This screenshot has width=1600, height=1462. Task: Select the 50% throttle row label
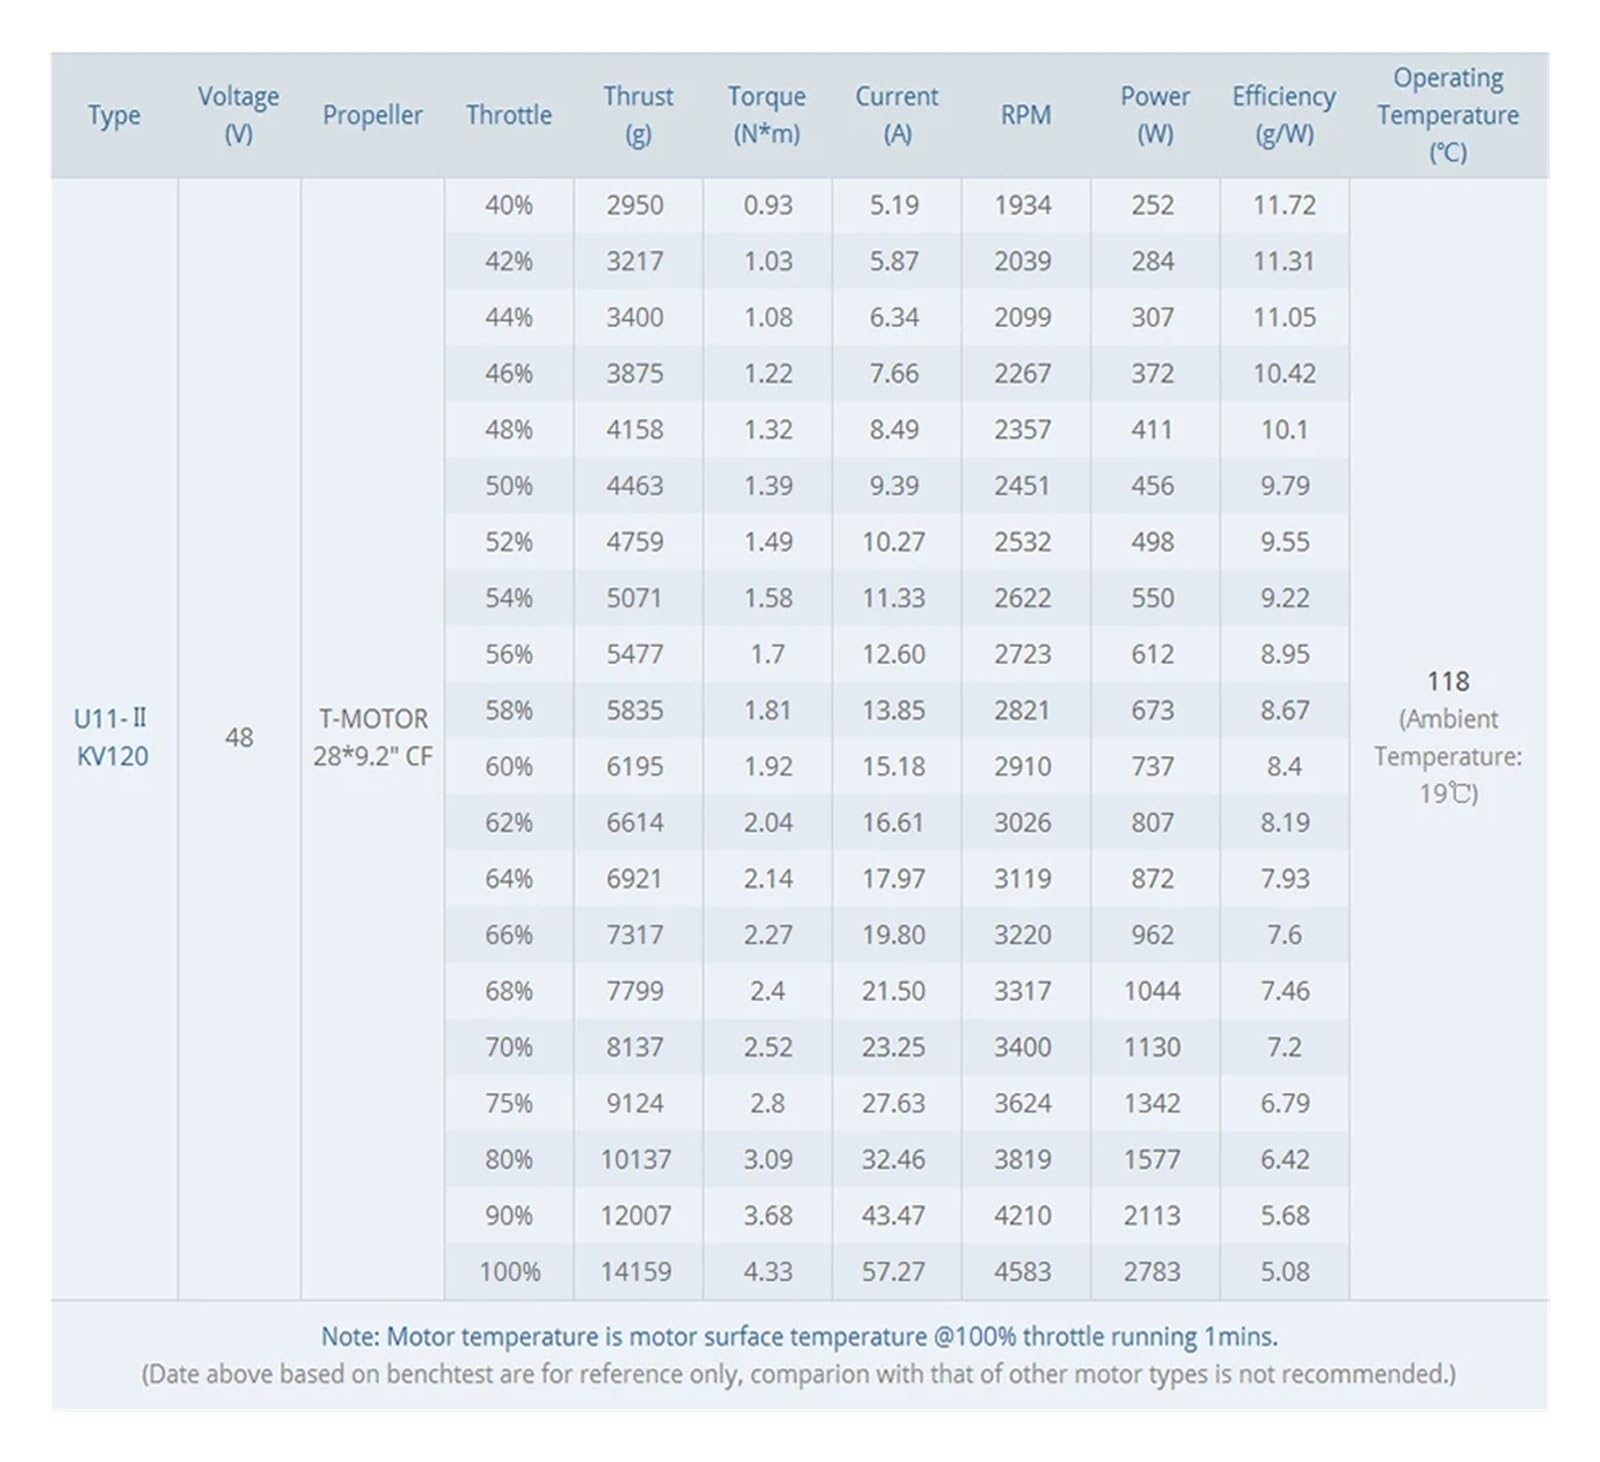coord(509,486)
